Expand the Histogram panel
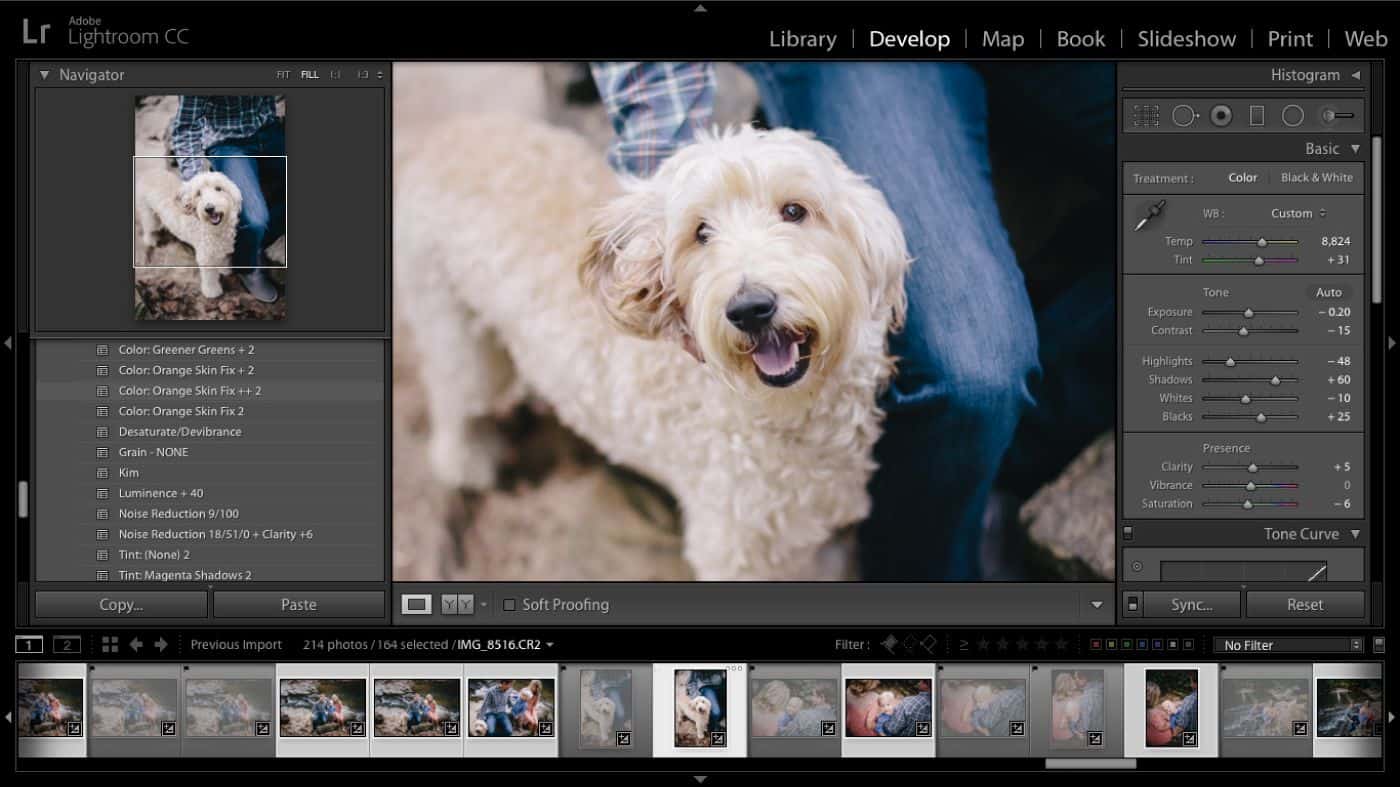 click(x=1356, y=75)
